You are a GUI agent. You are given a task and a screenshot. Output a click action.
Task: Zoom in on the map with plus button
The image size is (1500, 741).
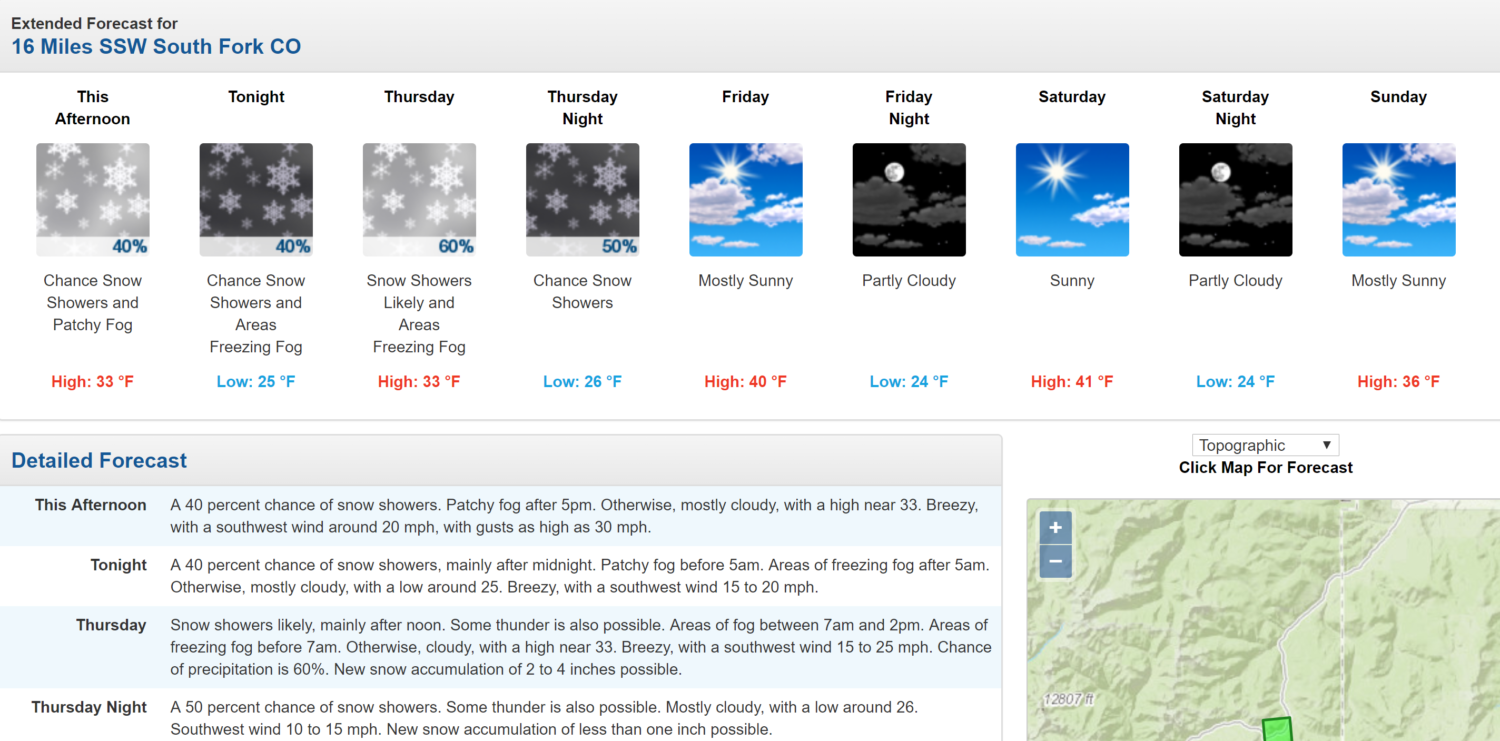1056,528
